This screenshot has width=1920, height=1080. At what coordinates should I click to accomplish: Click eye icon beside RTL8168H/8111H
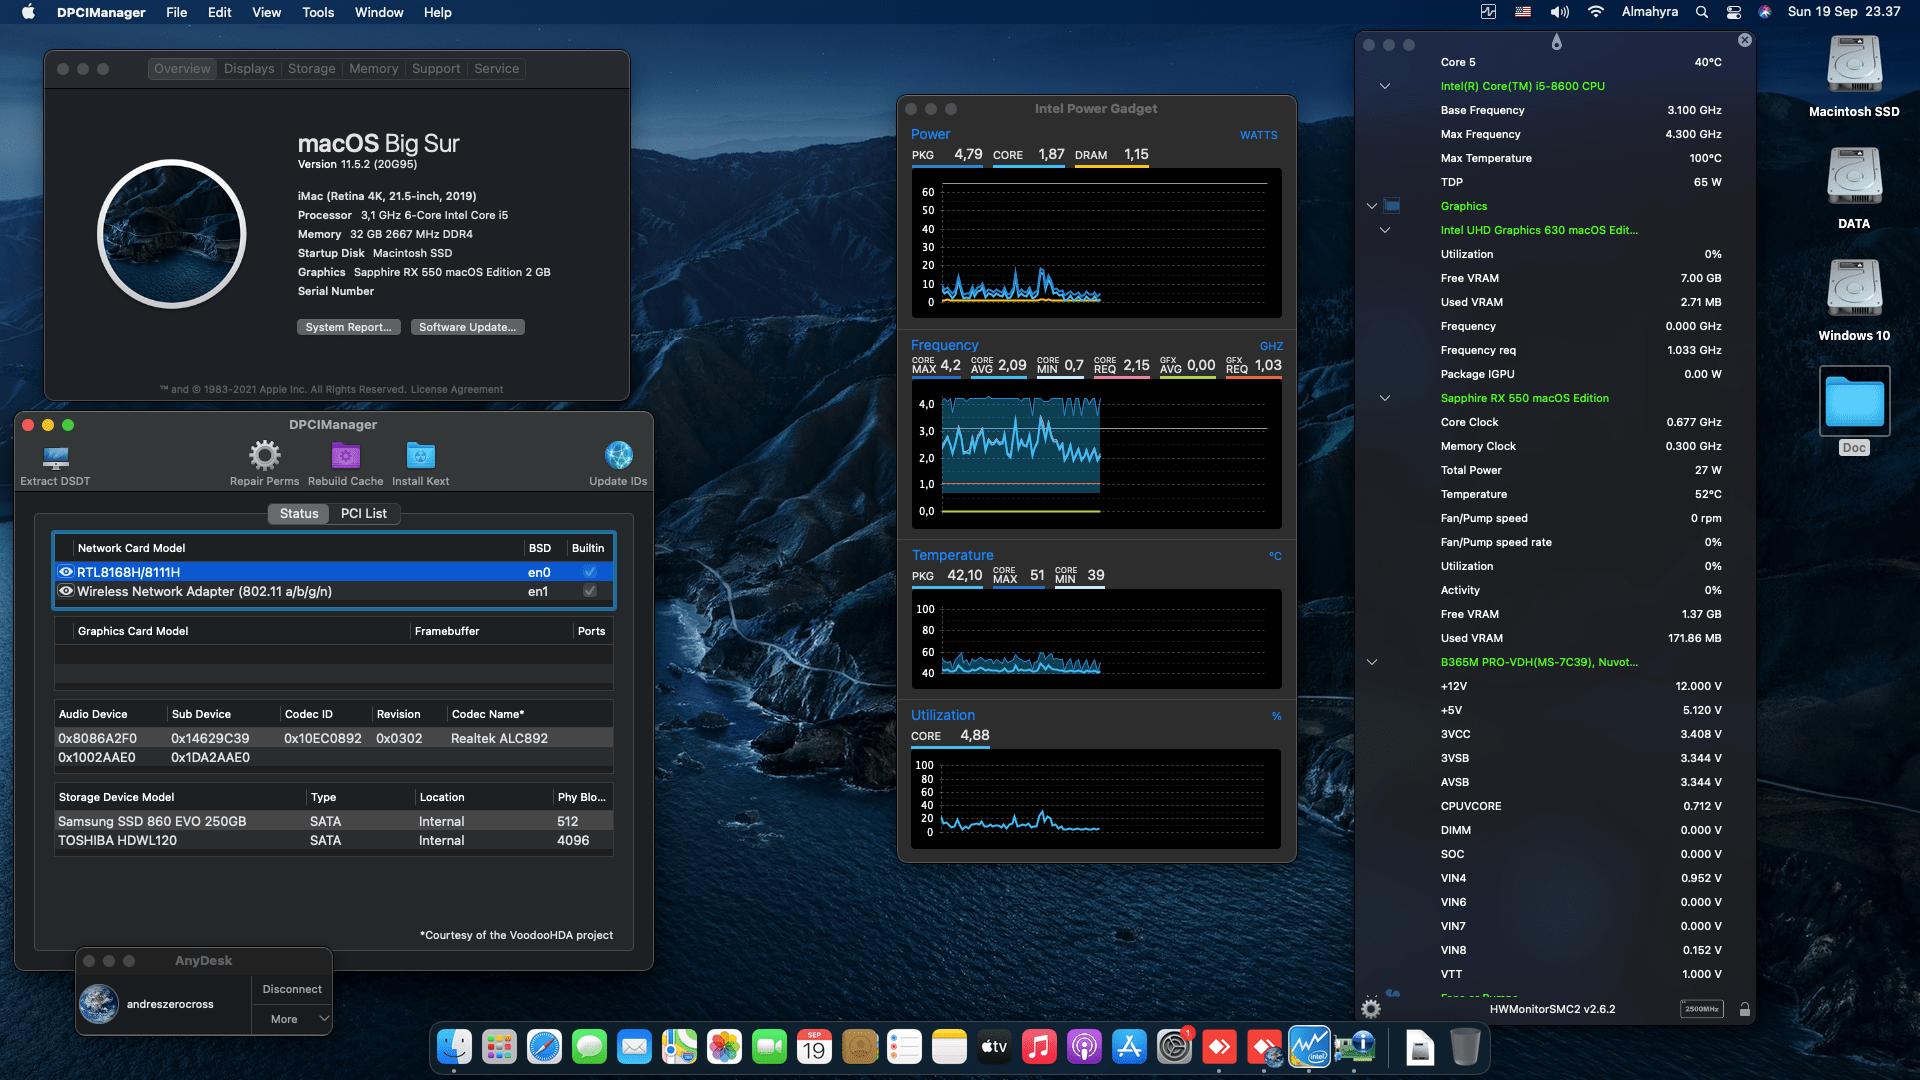pos(66,572)
